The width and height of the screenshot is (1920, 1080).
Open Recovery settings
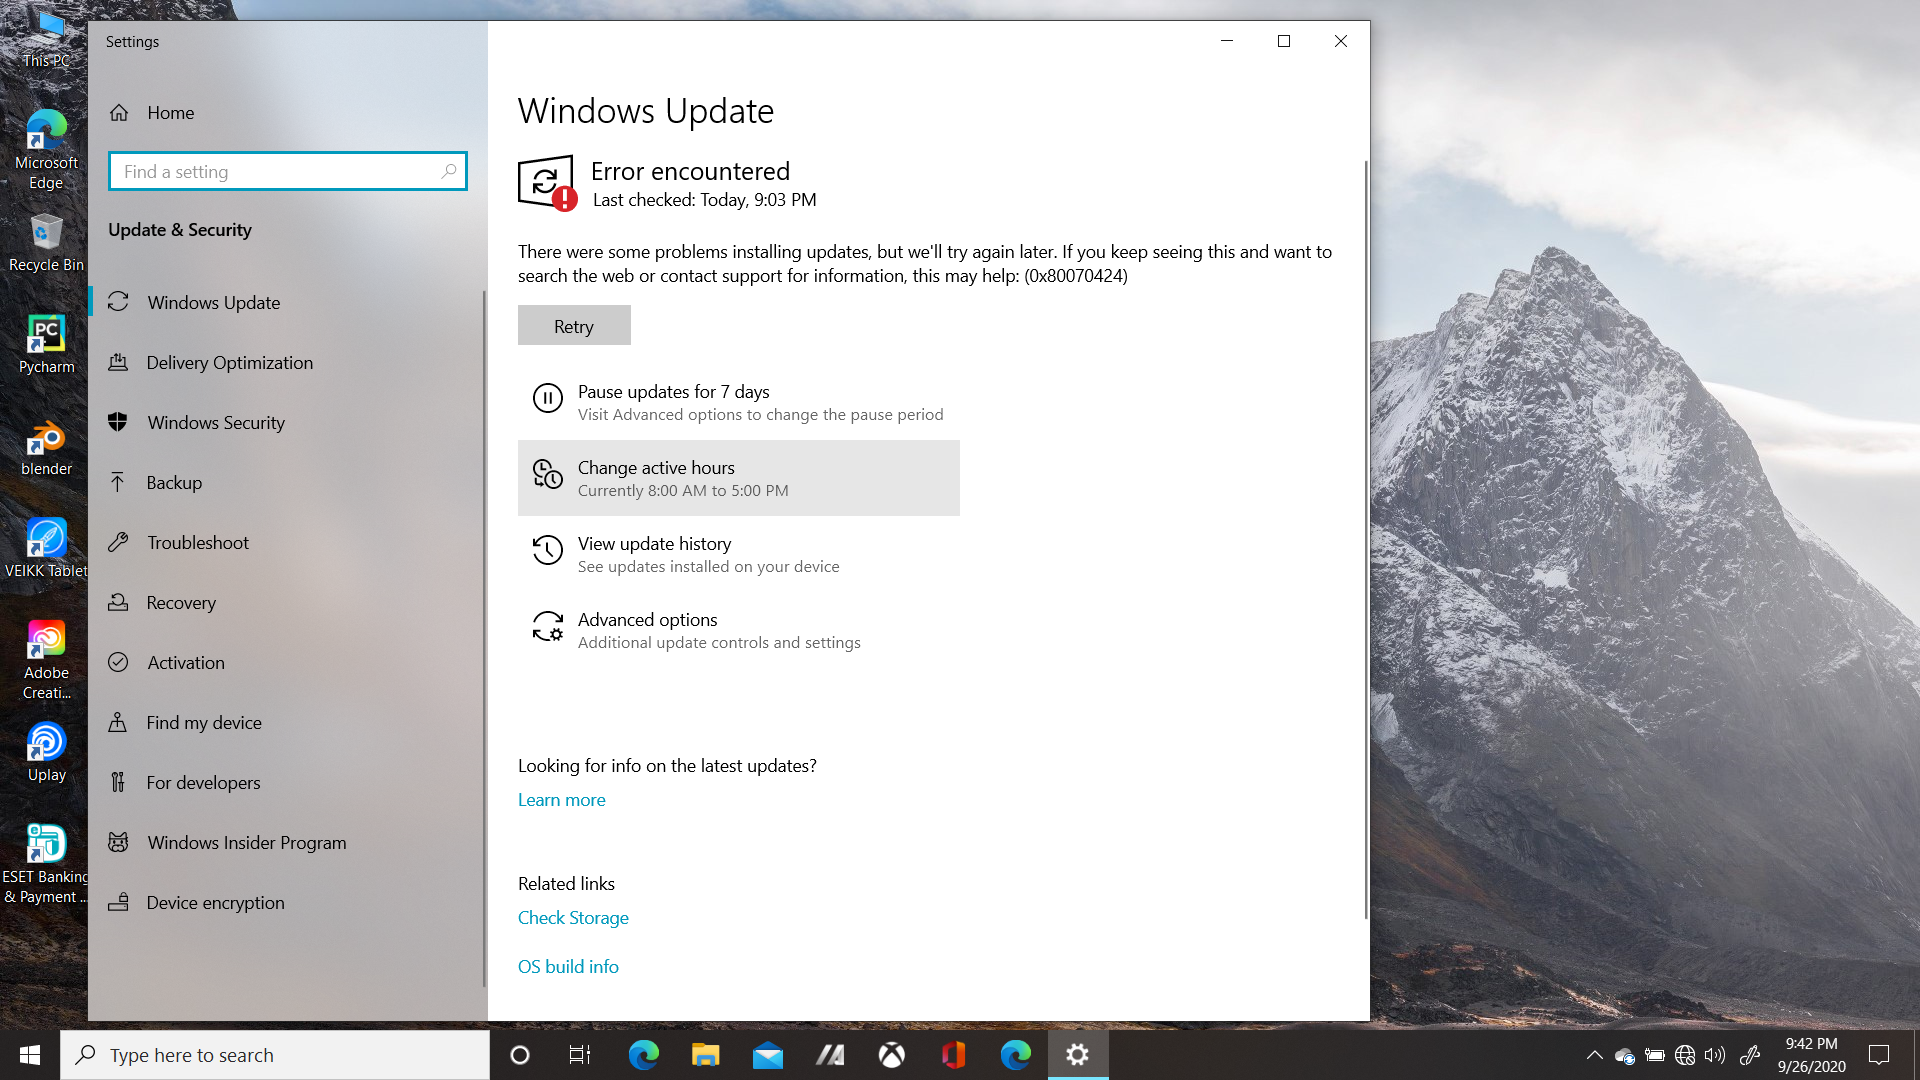[286, 602]
